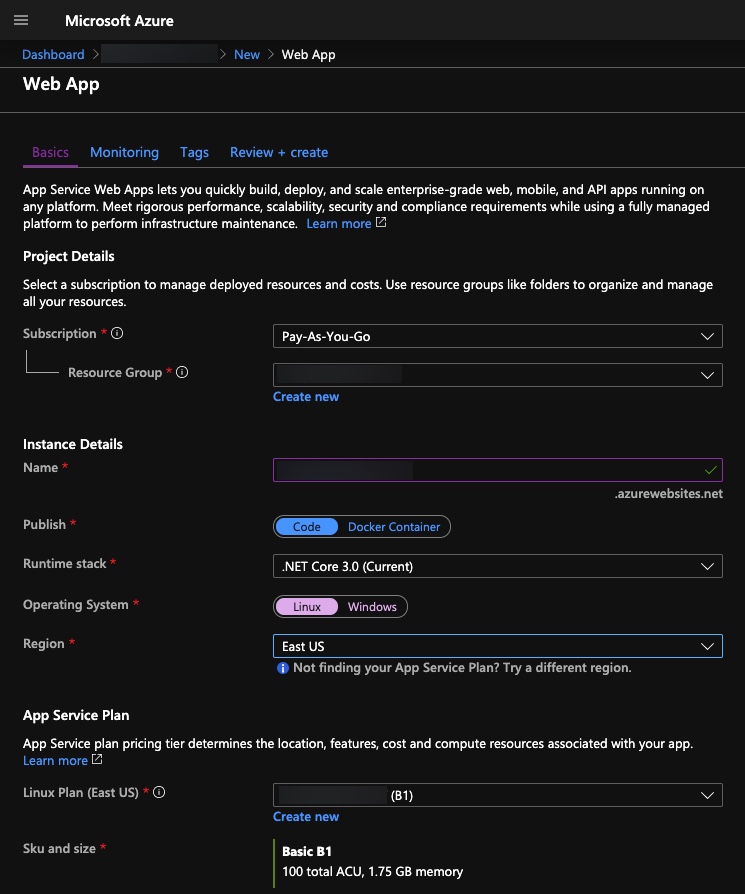745x894 pixels.
Task: Open the Subscription dropdown
Action: tap(497, 336)
